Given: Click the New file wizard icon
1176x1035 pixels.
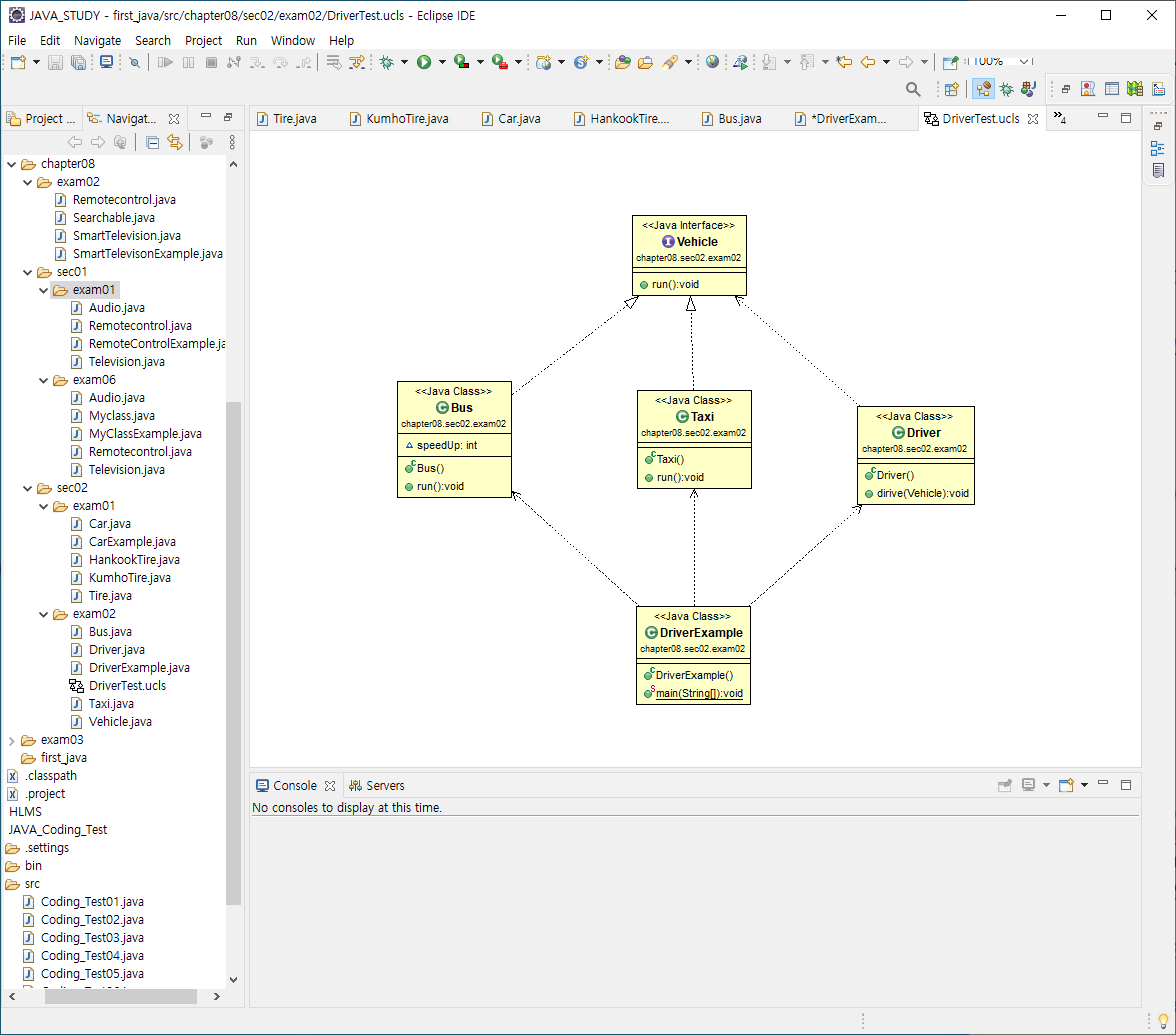Looking at the screenshot, I should coord(18,62).
